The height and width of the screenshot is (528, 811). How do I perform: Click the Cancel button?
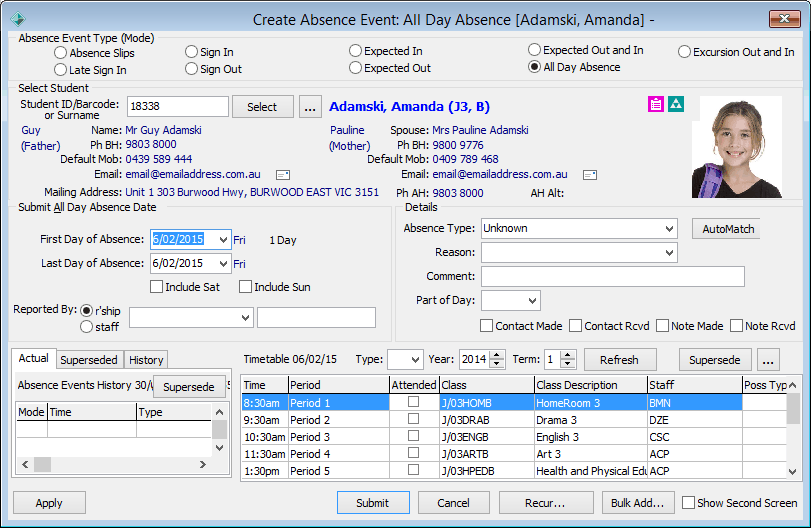coord(454,503)
